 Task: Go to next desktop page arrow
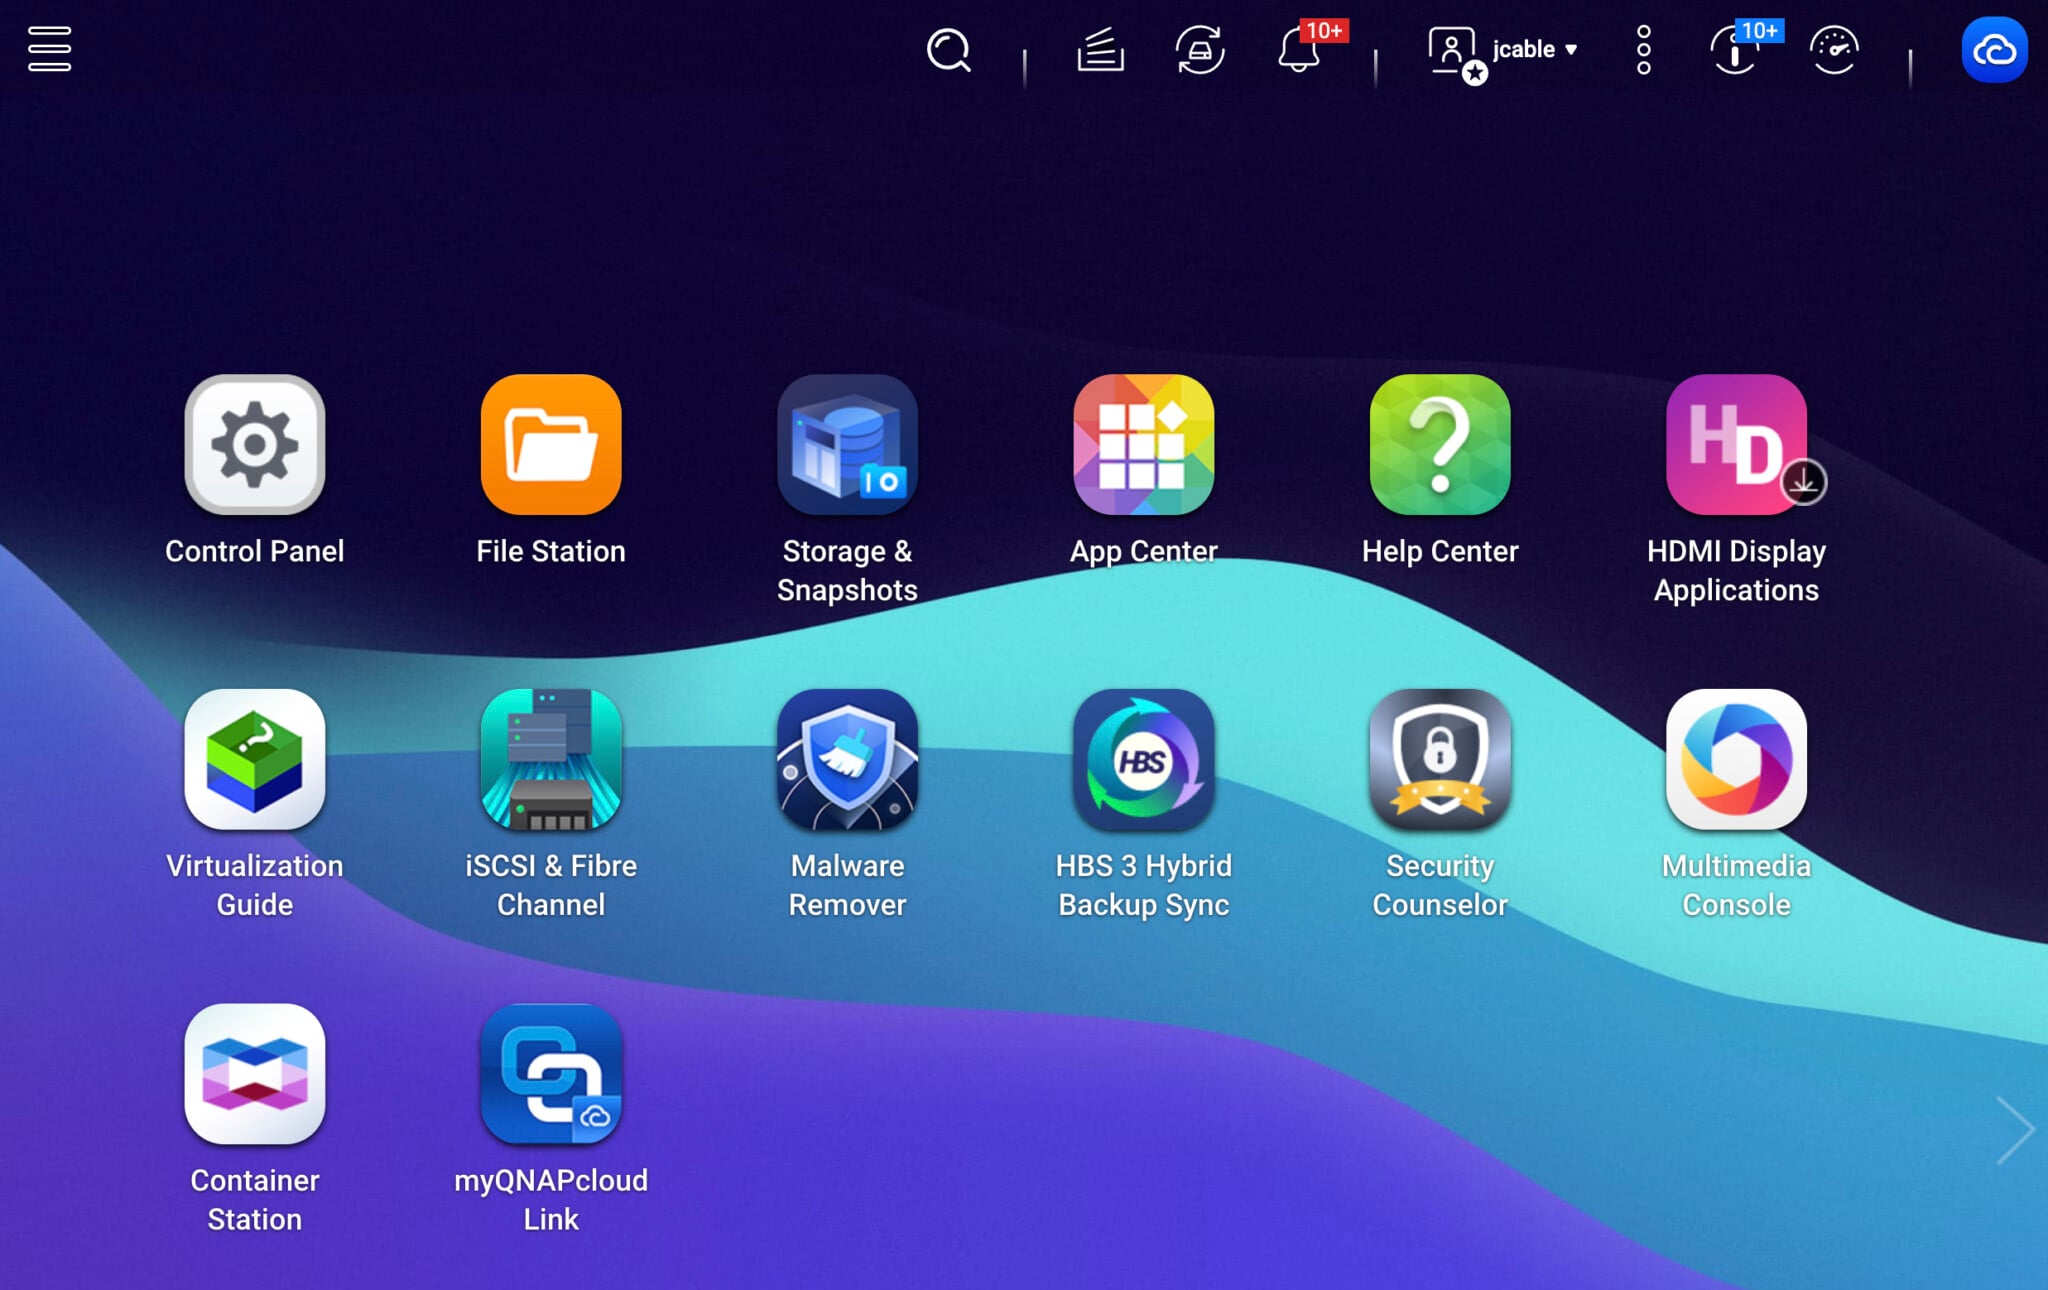coord(2013,1130)
